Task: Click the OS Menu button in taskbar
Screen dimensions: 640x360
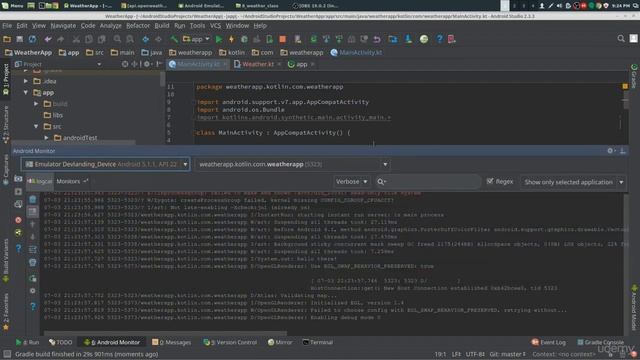Action: [x=12, y=5]
